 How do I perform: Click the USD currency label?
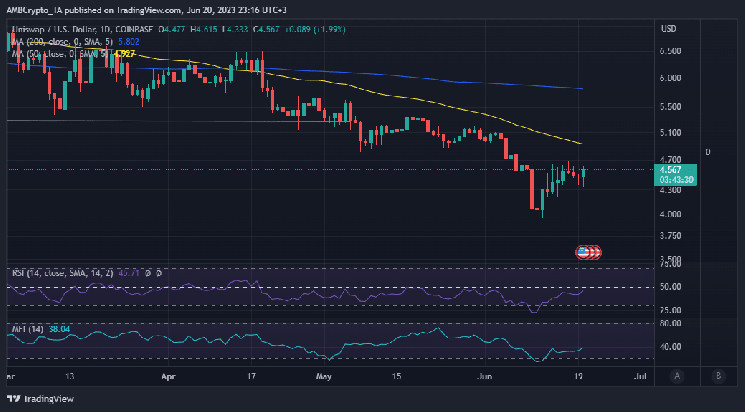pos(669,29)
